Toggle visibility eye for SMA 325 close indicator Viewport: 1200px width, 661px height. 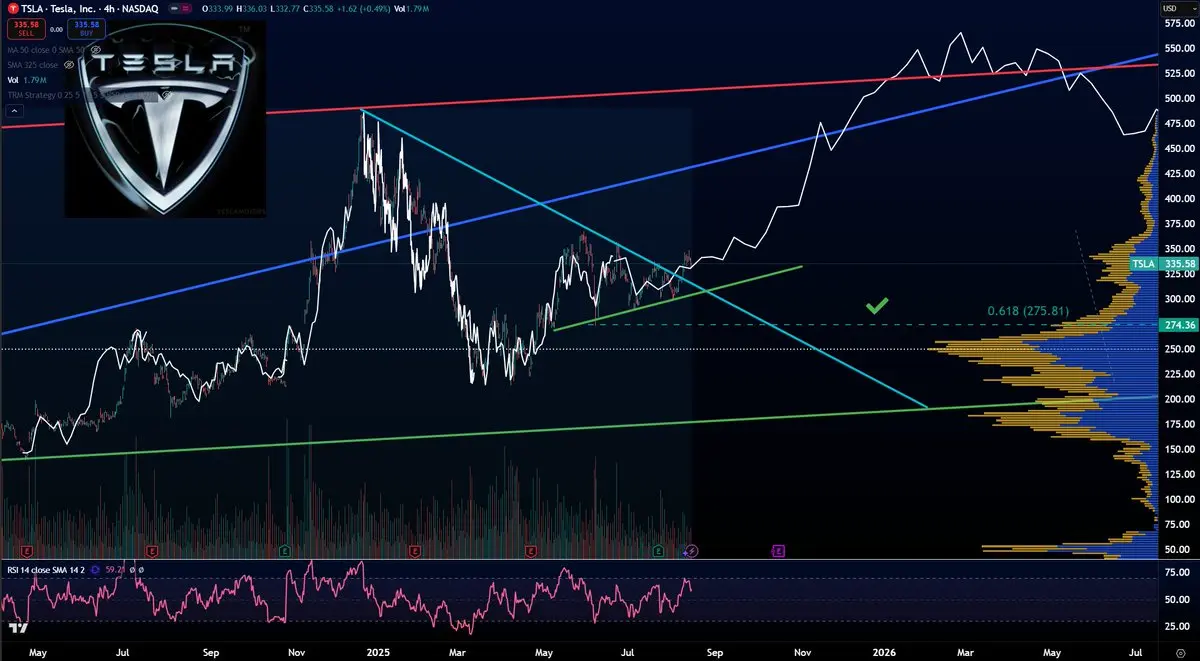click(x=71, y=64)
